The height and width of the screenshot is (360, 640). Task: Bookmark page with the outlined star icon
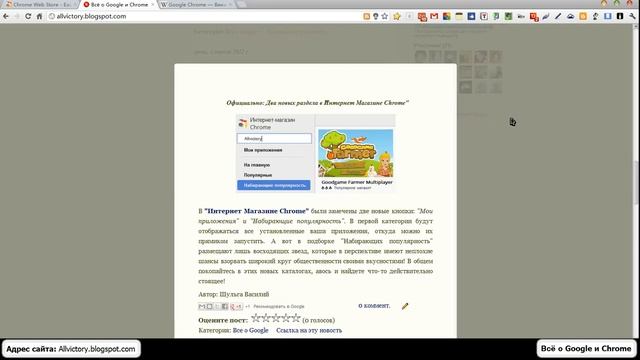point(384,16)
